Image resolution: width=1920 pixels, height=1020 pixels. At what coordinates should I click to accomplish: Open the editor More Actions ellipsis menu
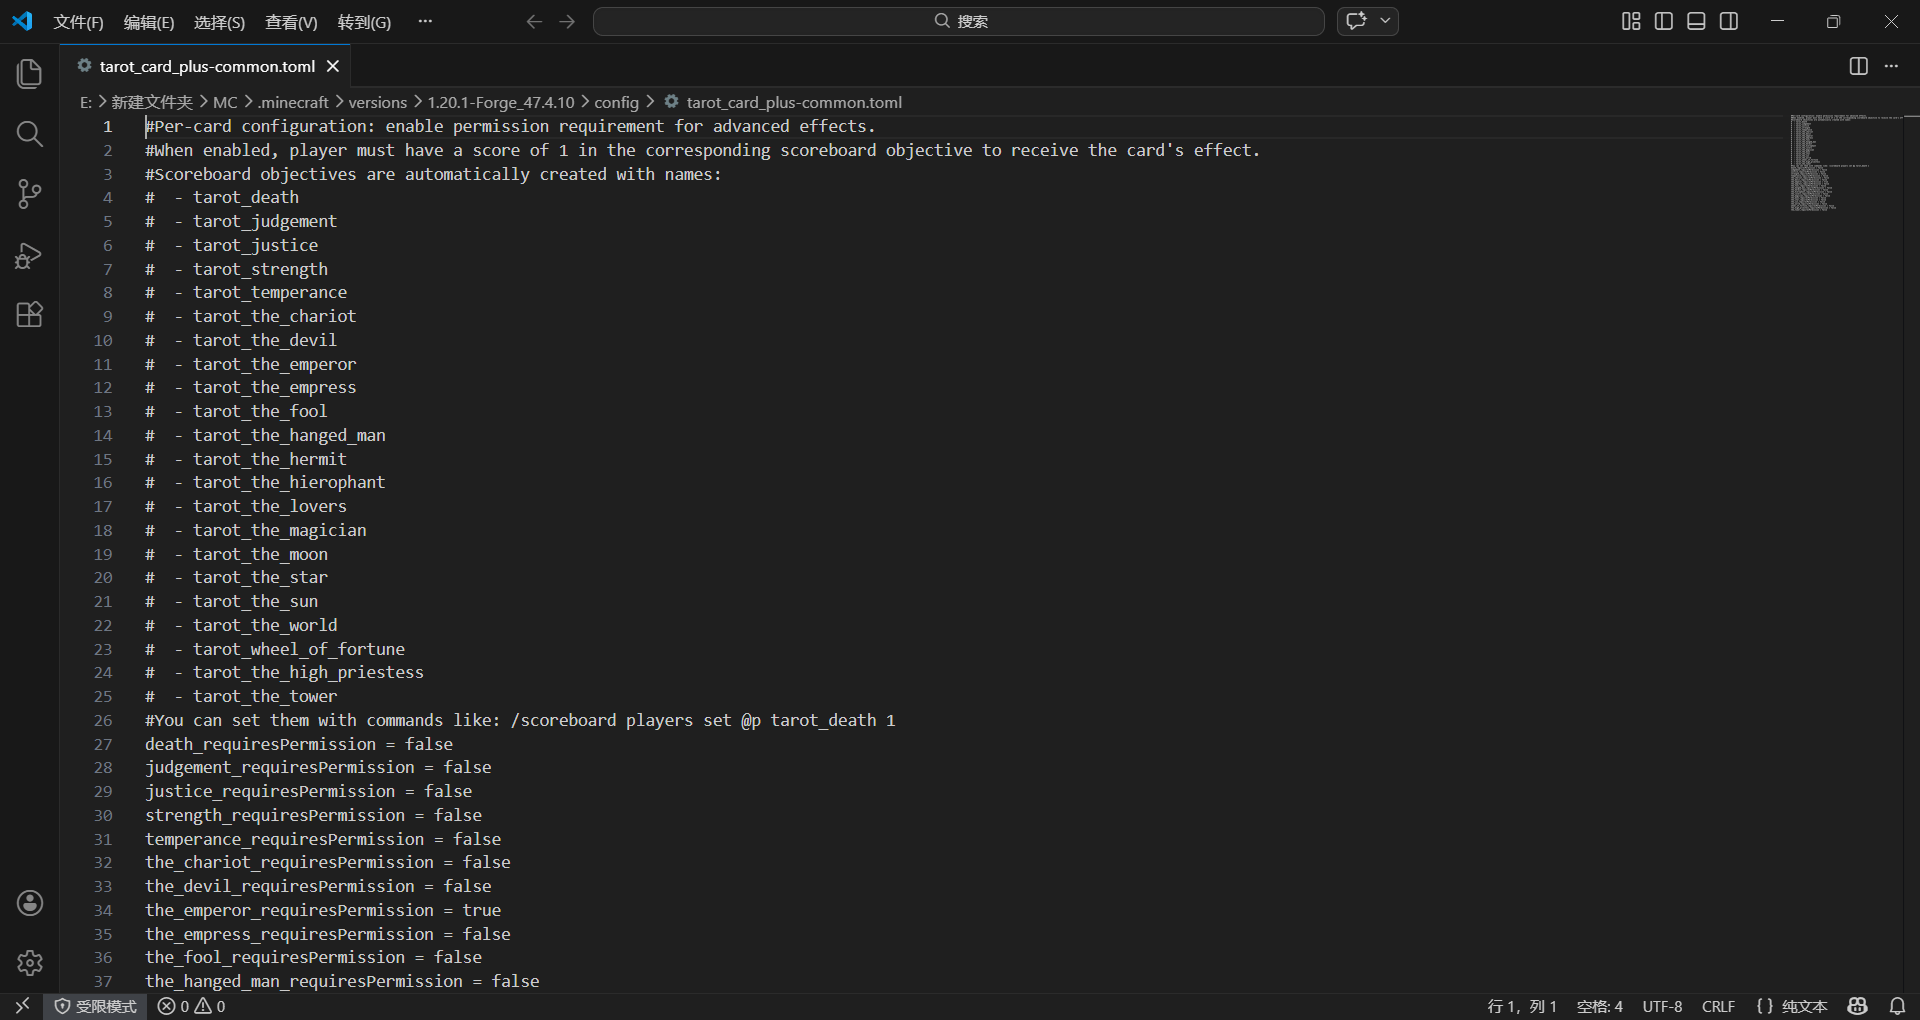click(x=1891, y=66)
